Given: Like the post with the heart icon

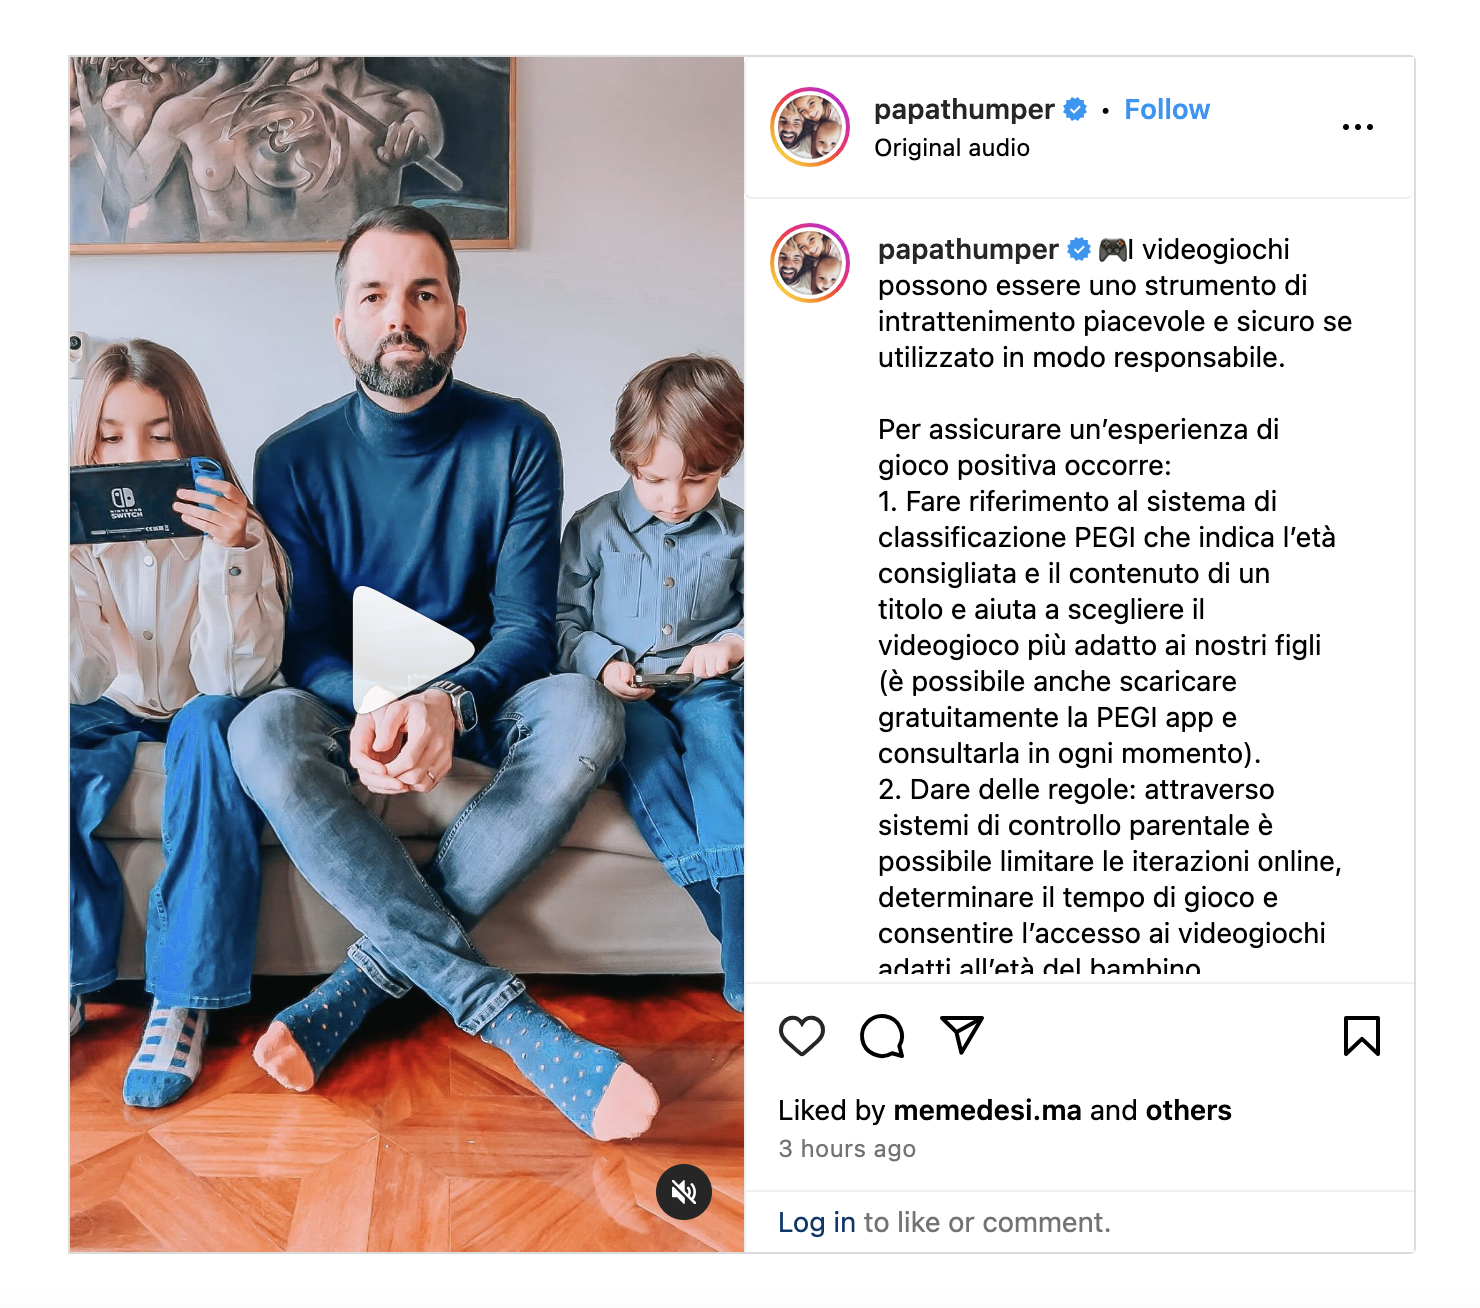Looking at the screenshot, I should 802,1036.
